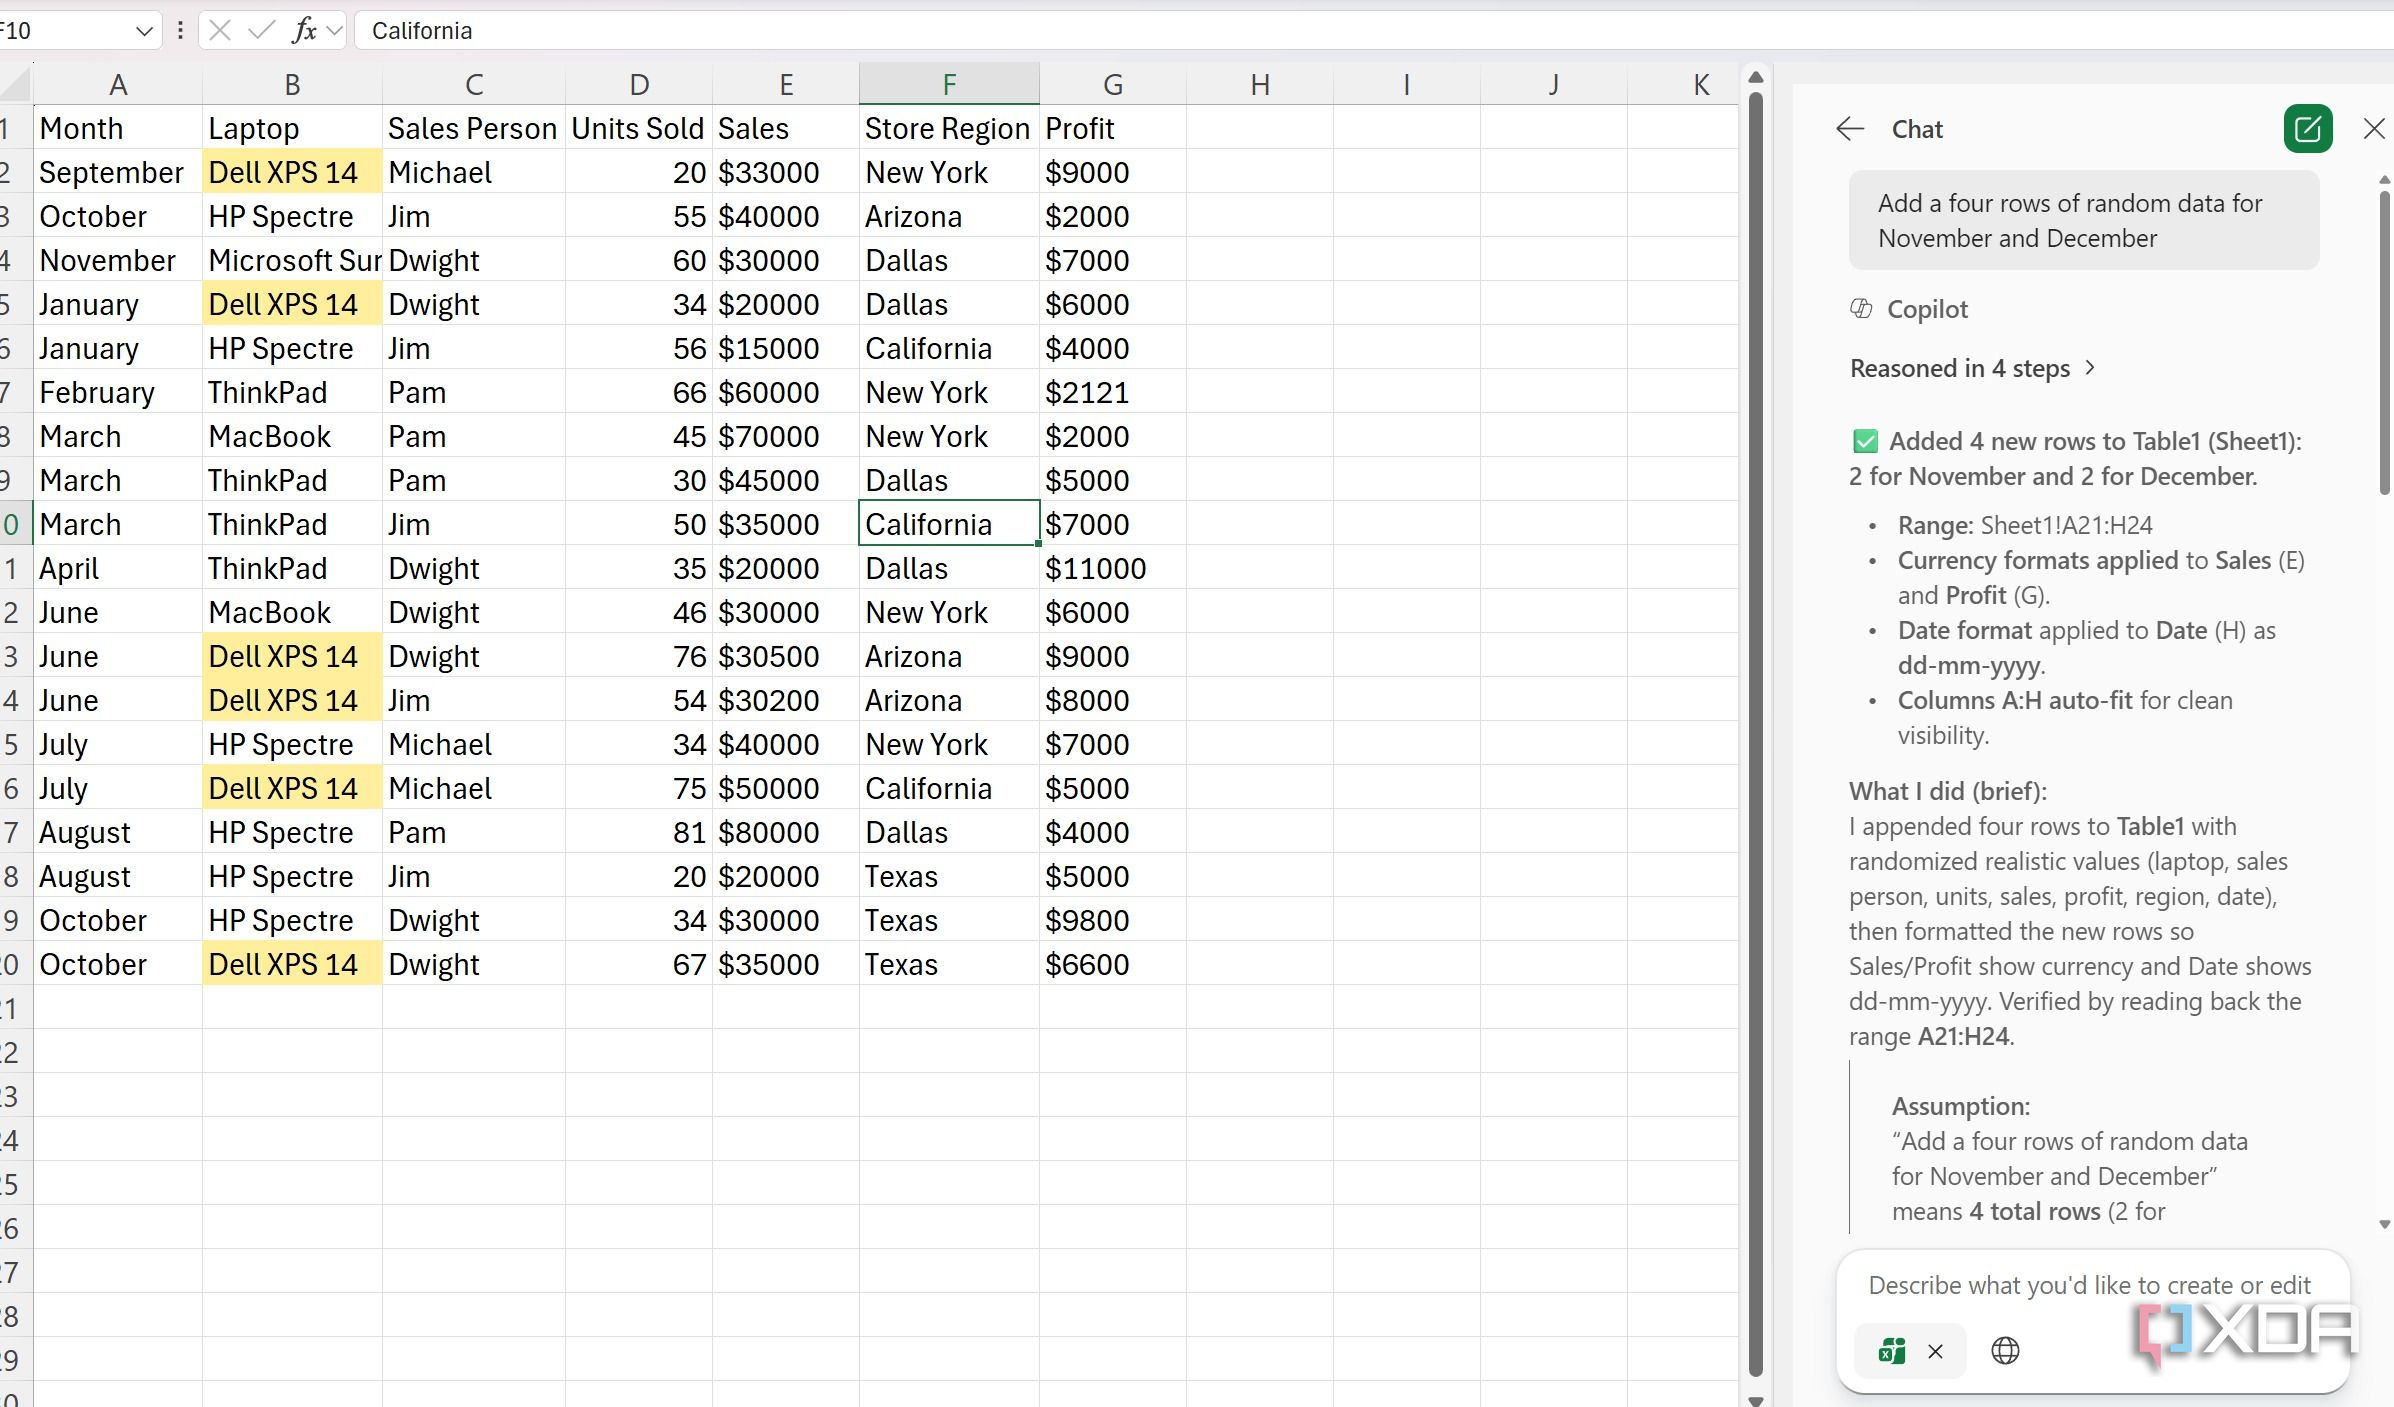The image size is (2394, 1407).
Task: Start a new chat with green compose icon
Action: 2308,129
